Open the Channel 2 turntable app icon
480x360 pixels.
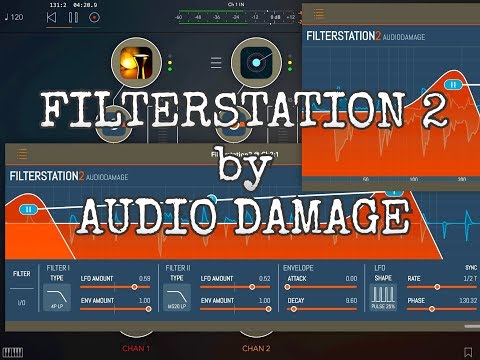(256, 63)
